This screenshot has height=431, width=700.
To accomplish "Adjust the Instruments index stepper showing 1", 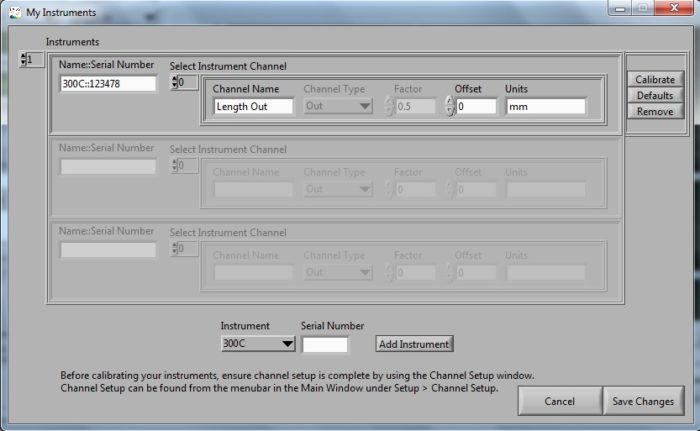I will (23, 59).
